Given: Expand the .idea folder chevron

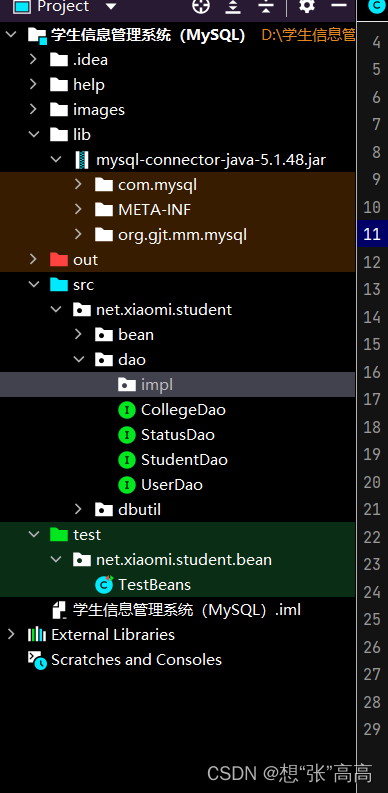Looking at the screenshot, I should (33, 60).
